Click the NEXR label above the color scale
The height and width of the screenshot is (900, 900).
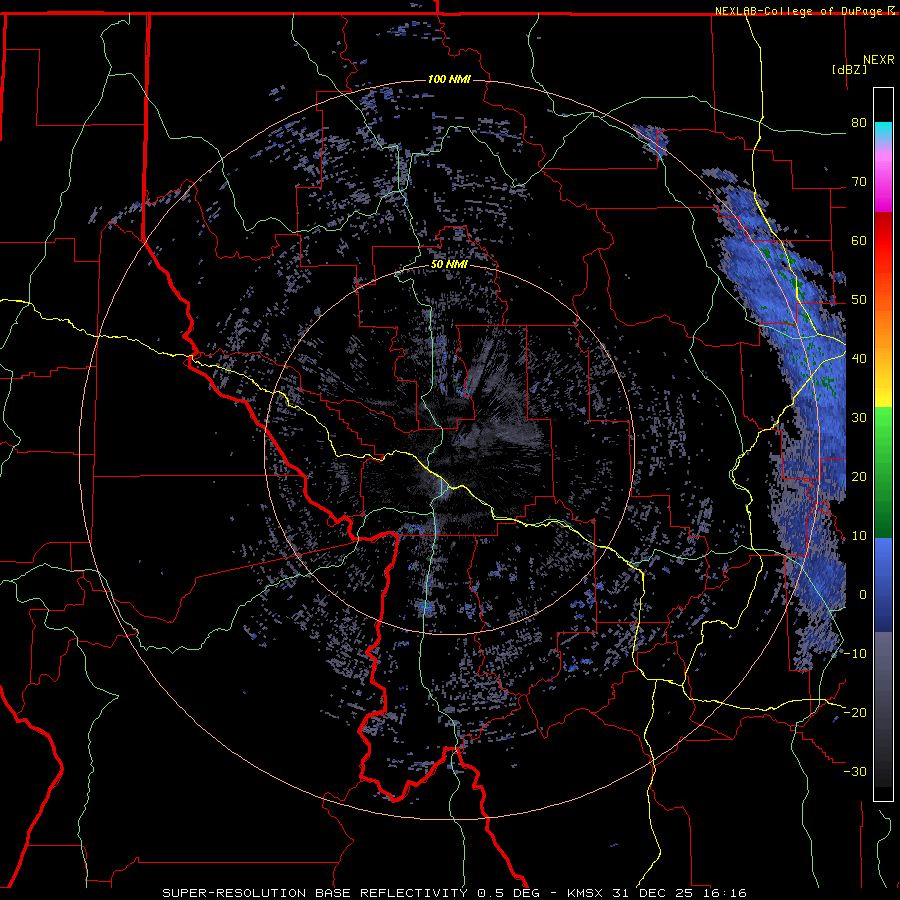coord(879,60)
